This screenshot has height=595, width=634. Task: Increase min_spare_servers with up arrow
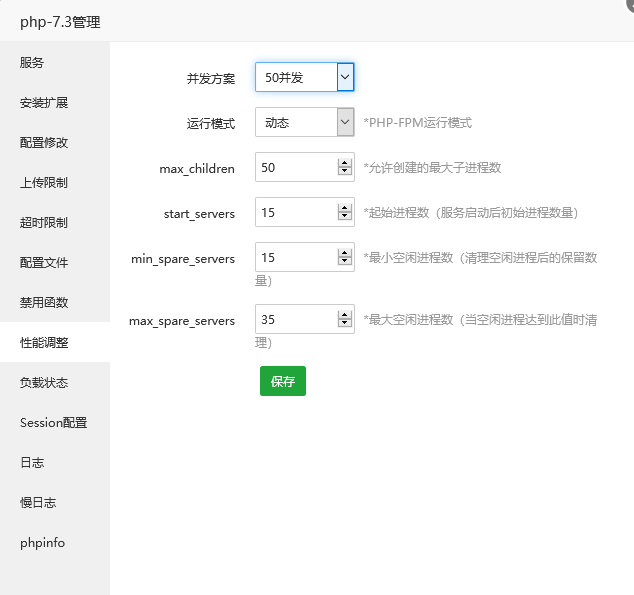pyautogui.click(x=344, y=253)
